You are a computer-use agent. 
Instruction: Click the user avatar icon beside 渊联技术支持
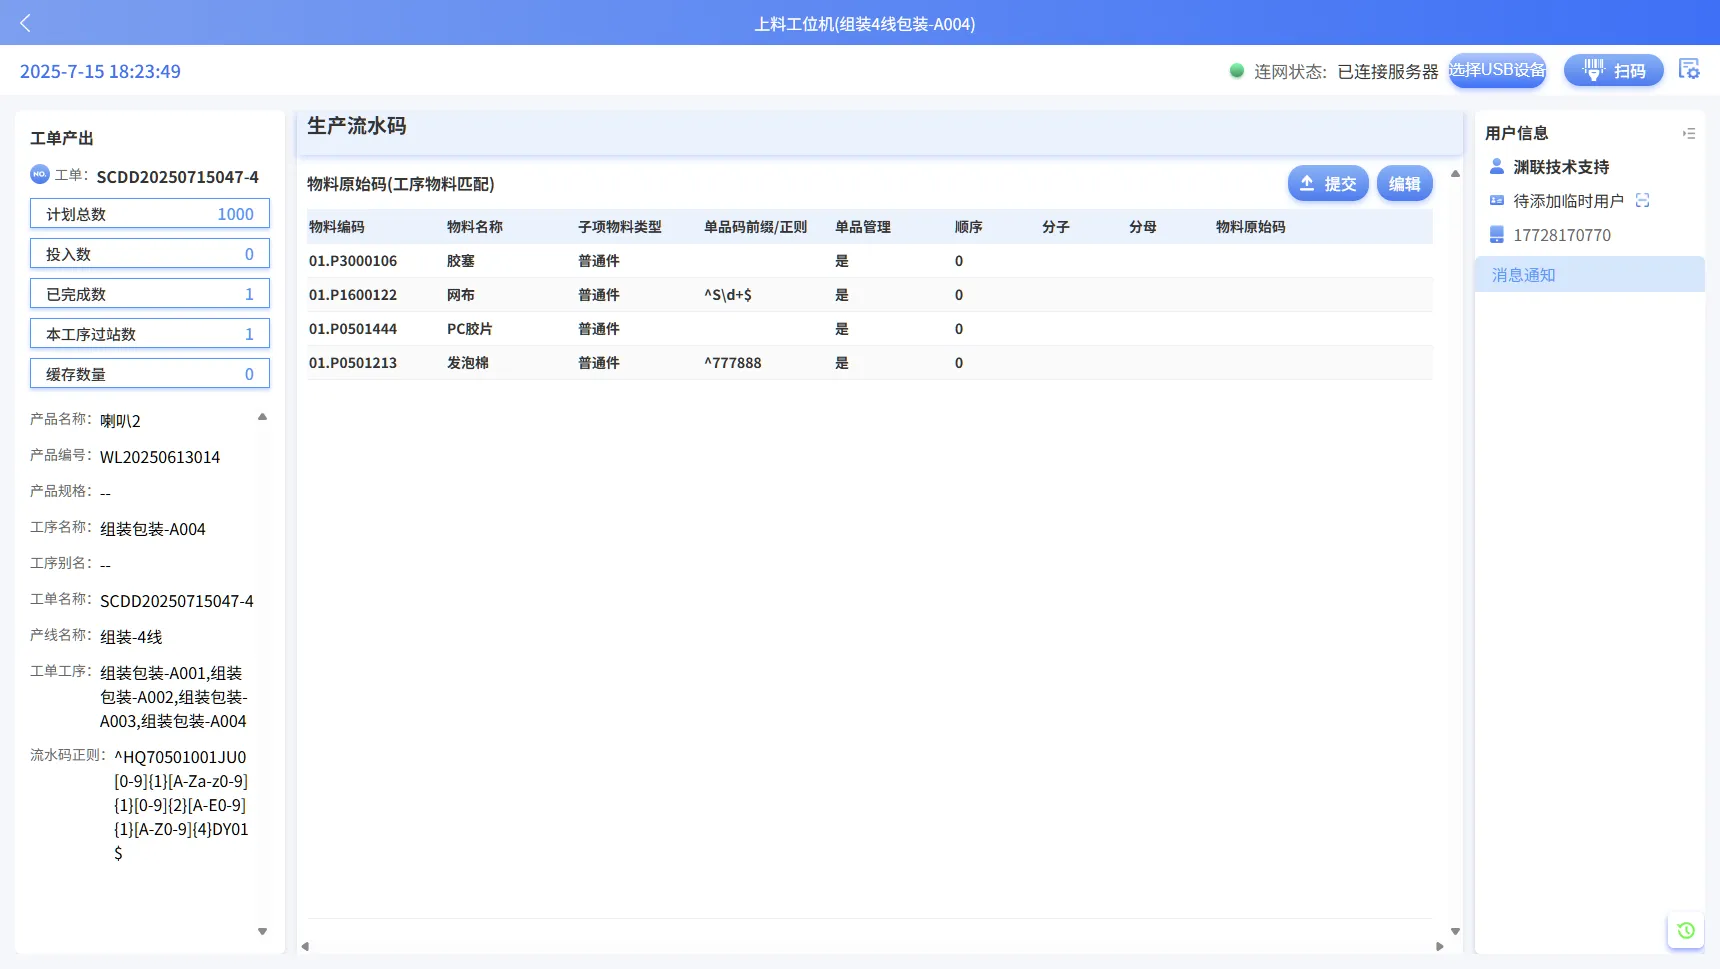tap(1497, 167)
